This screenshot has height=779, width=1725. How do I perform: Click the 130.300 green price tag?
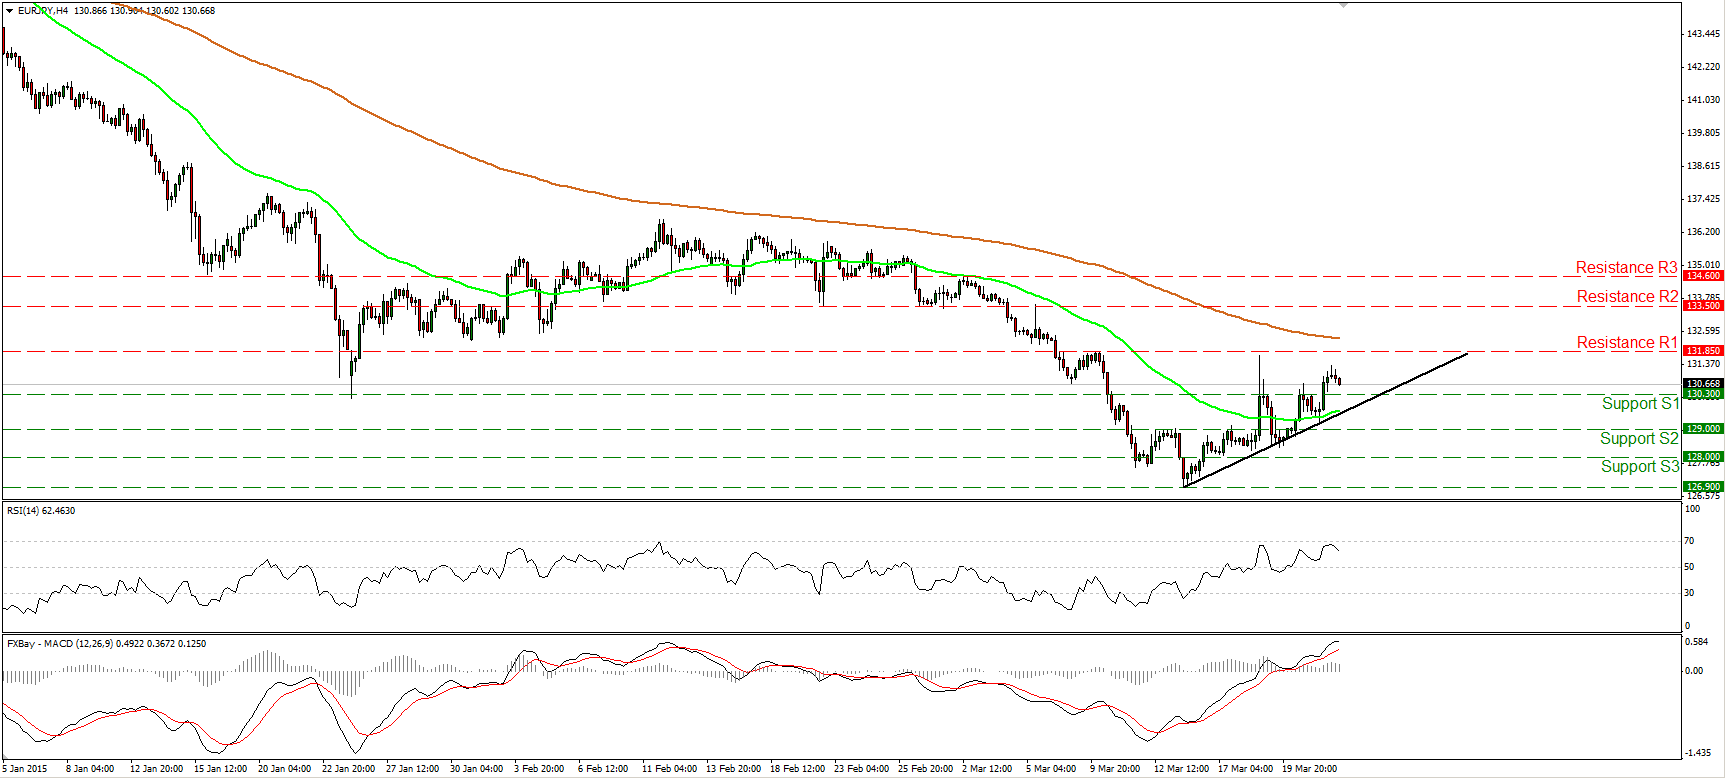[1703, 394]
